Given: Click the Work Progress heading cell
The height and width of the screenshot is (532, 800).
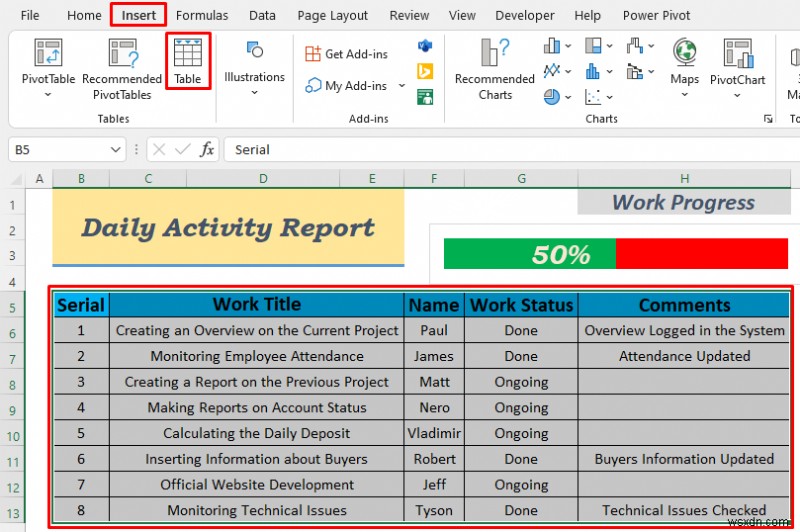Looking at the screenshot, I should point(684,202).
